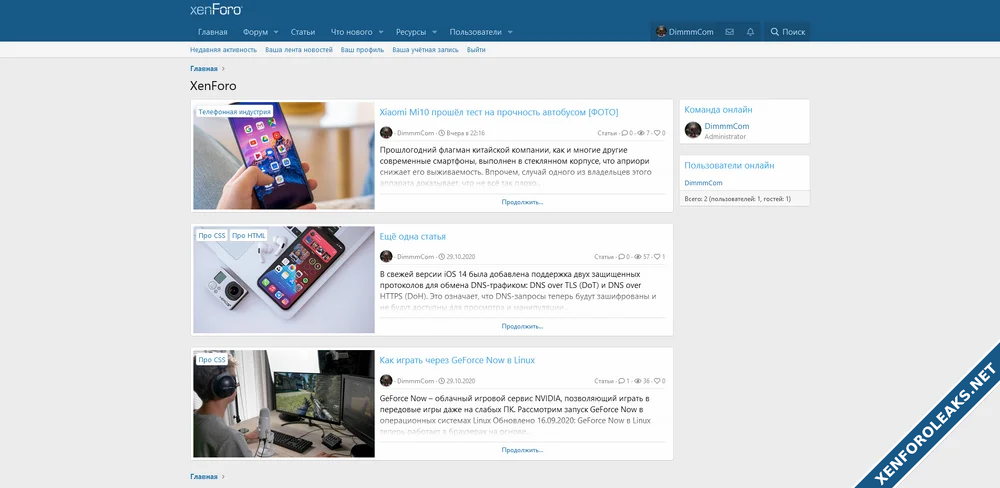Image resolution: width=1000 pixels, height=488 pixels.
Task: Click the author avatar under the GeForce Now article
Action: pos(386,380)
